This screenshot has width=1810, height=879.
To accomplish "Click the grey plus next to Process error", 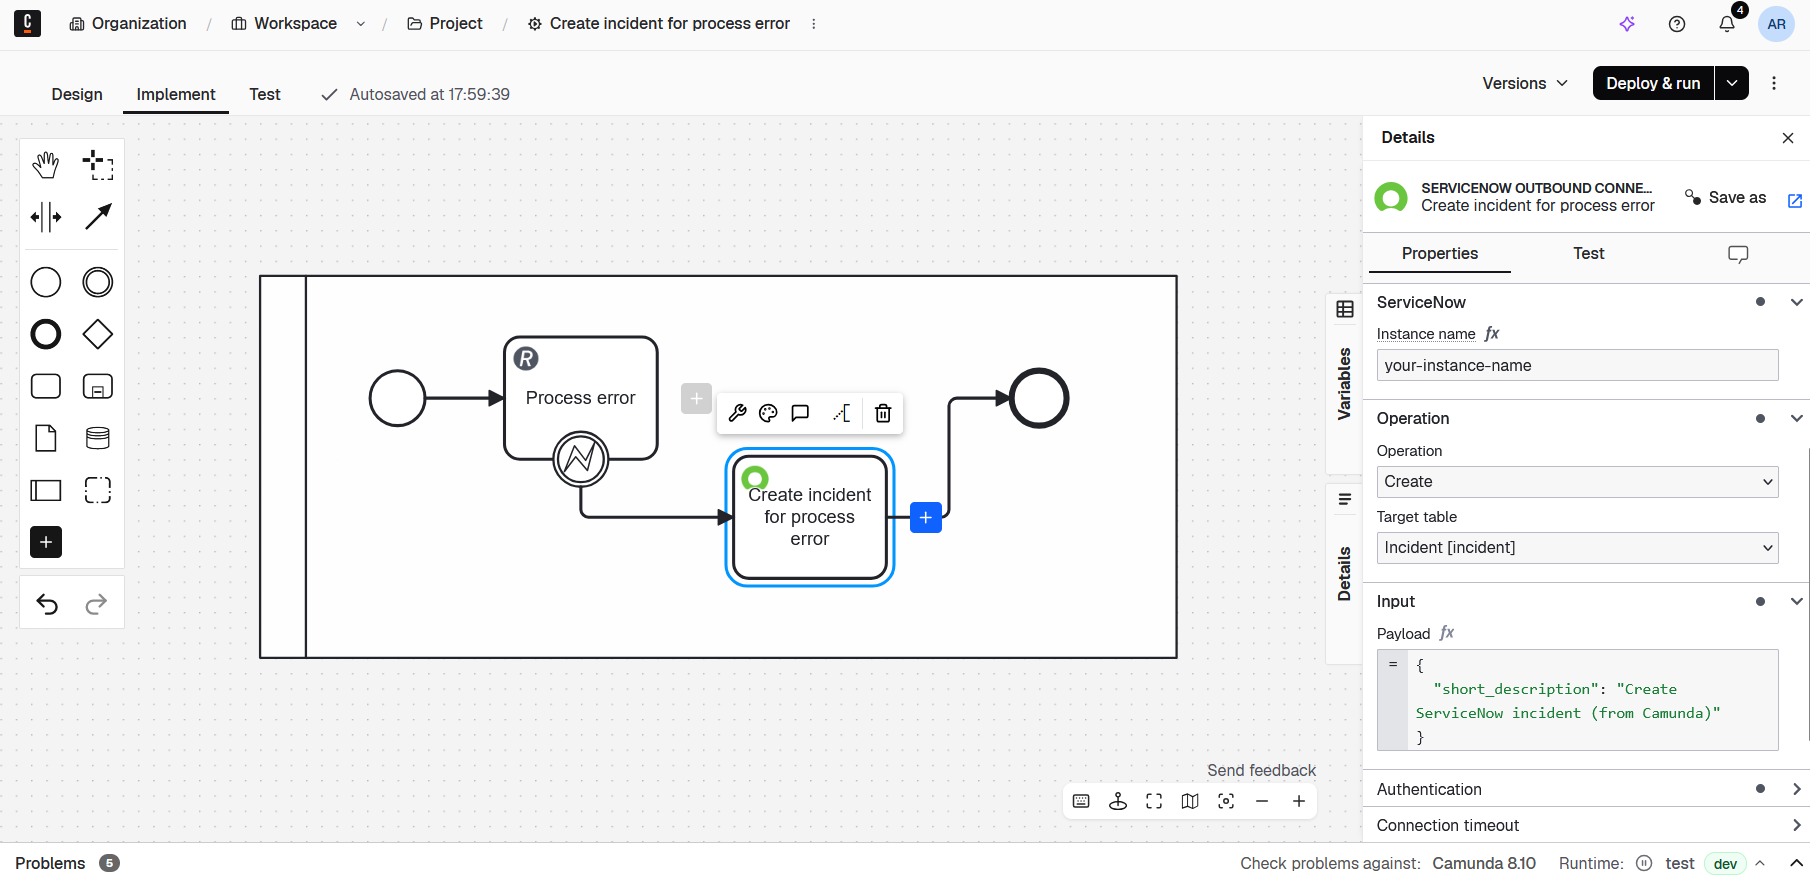I will click(696, 398).
